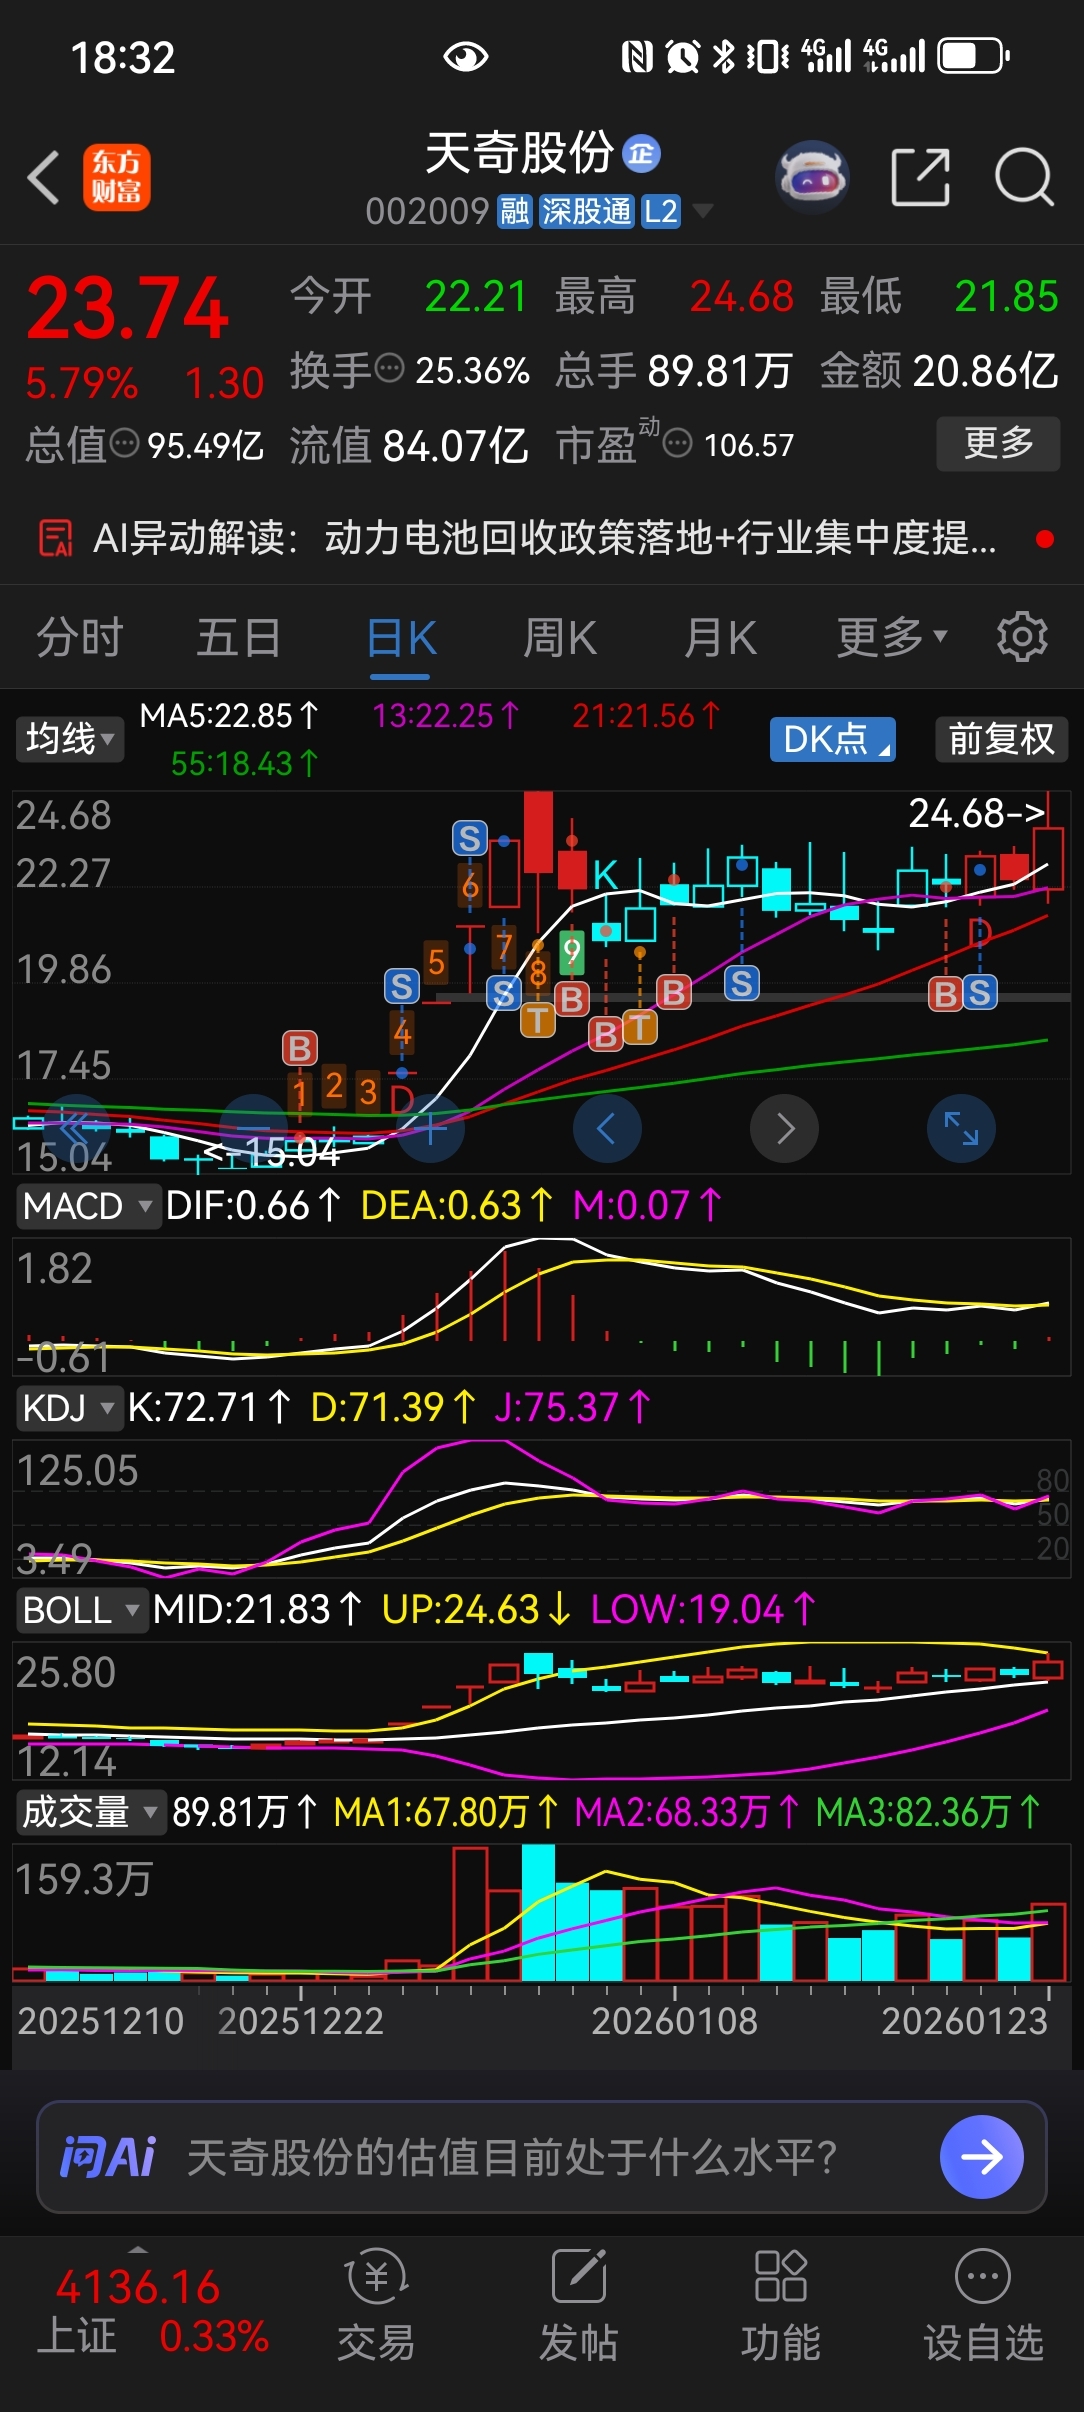Open 交易 trade icon
The width and height of the screenshot is (1084, 2412).
pyautogui.click(x=376, y=2278)
